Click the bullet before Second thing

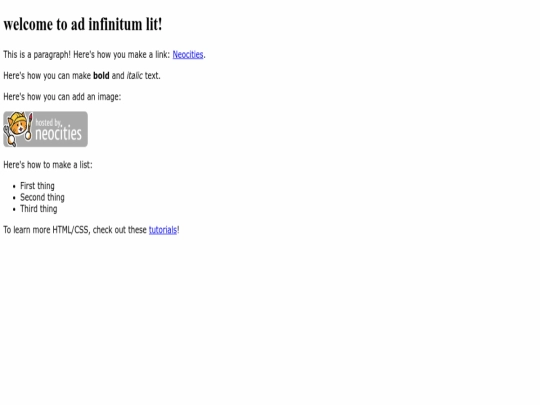pos(14,198)
